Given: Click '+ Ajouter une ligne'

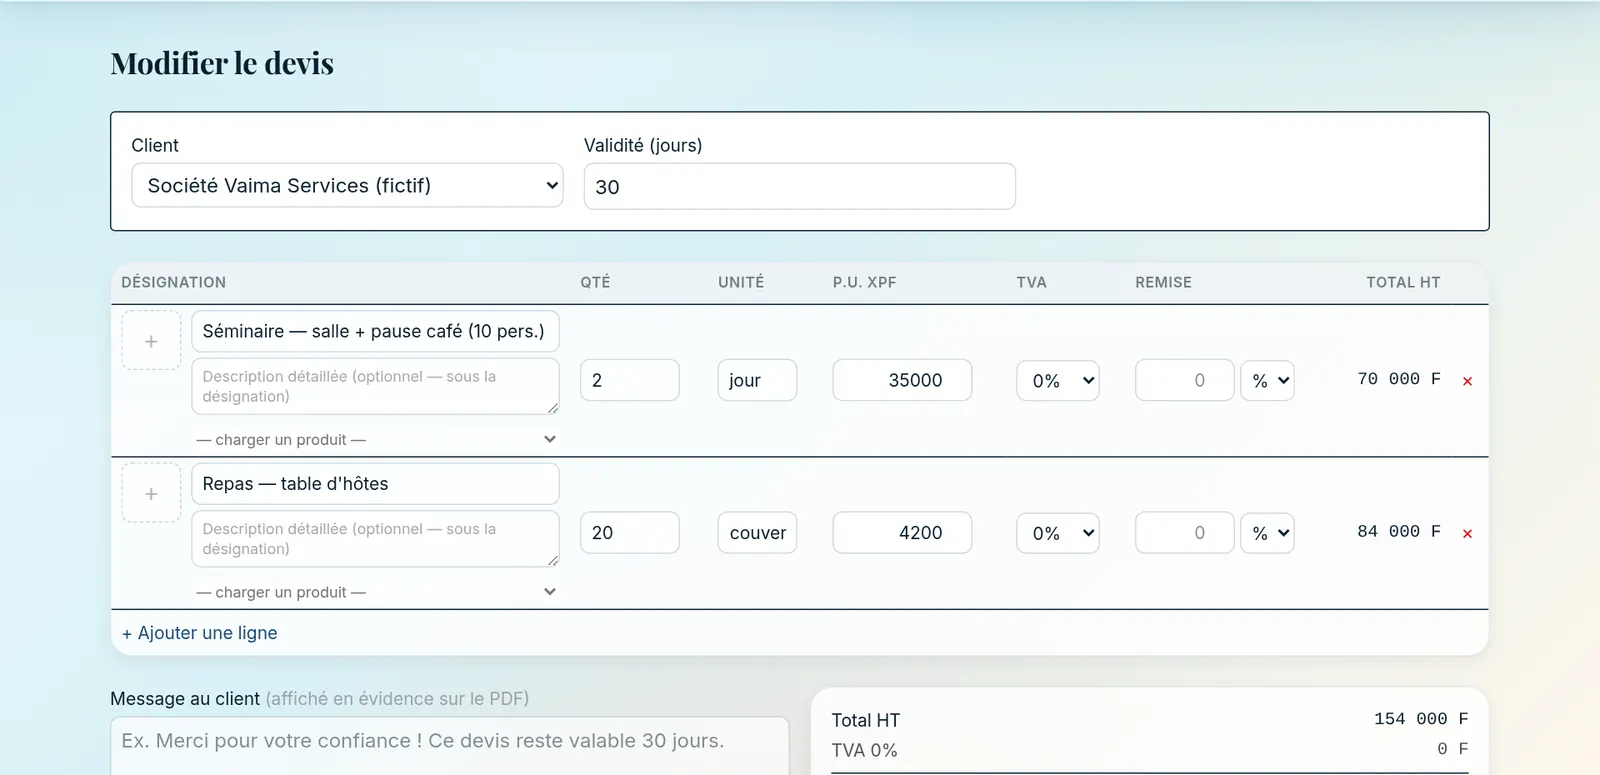Looking at the screenshot, I should 200,633.
